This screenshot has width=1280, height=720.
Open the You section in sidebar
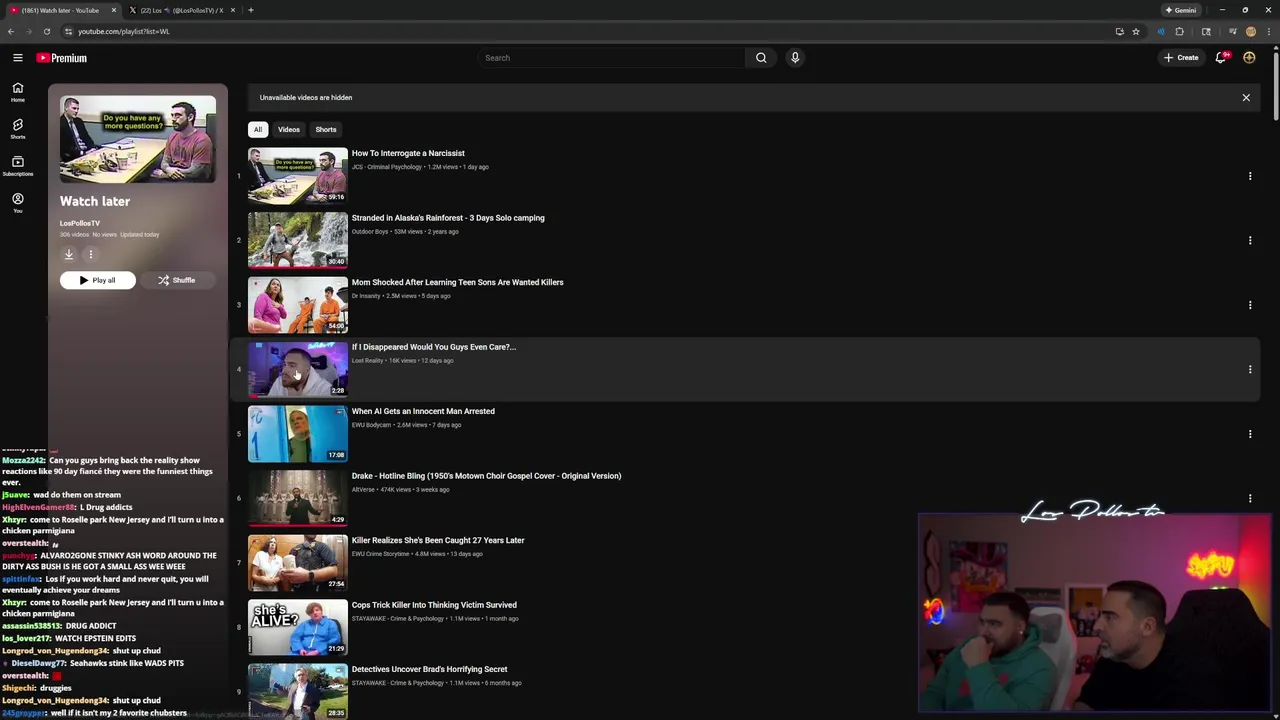pyautogui.click(x=17, y=203)
